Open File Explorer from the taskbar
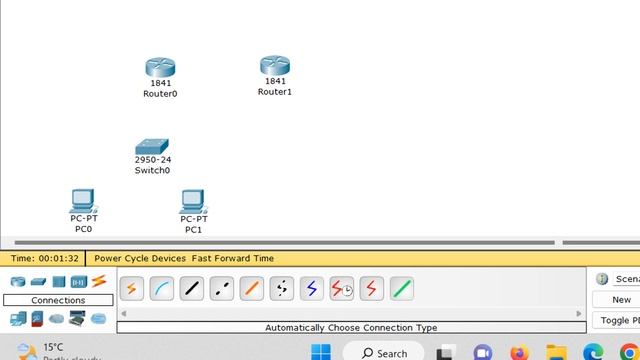The height and width of the screenshot is (360, 640). coord(556,352)
